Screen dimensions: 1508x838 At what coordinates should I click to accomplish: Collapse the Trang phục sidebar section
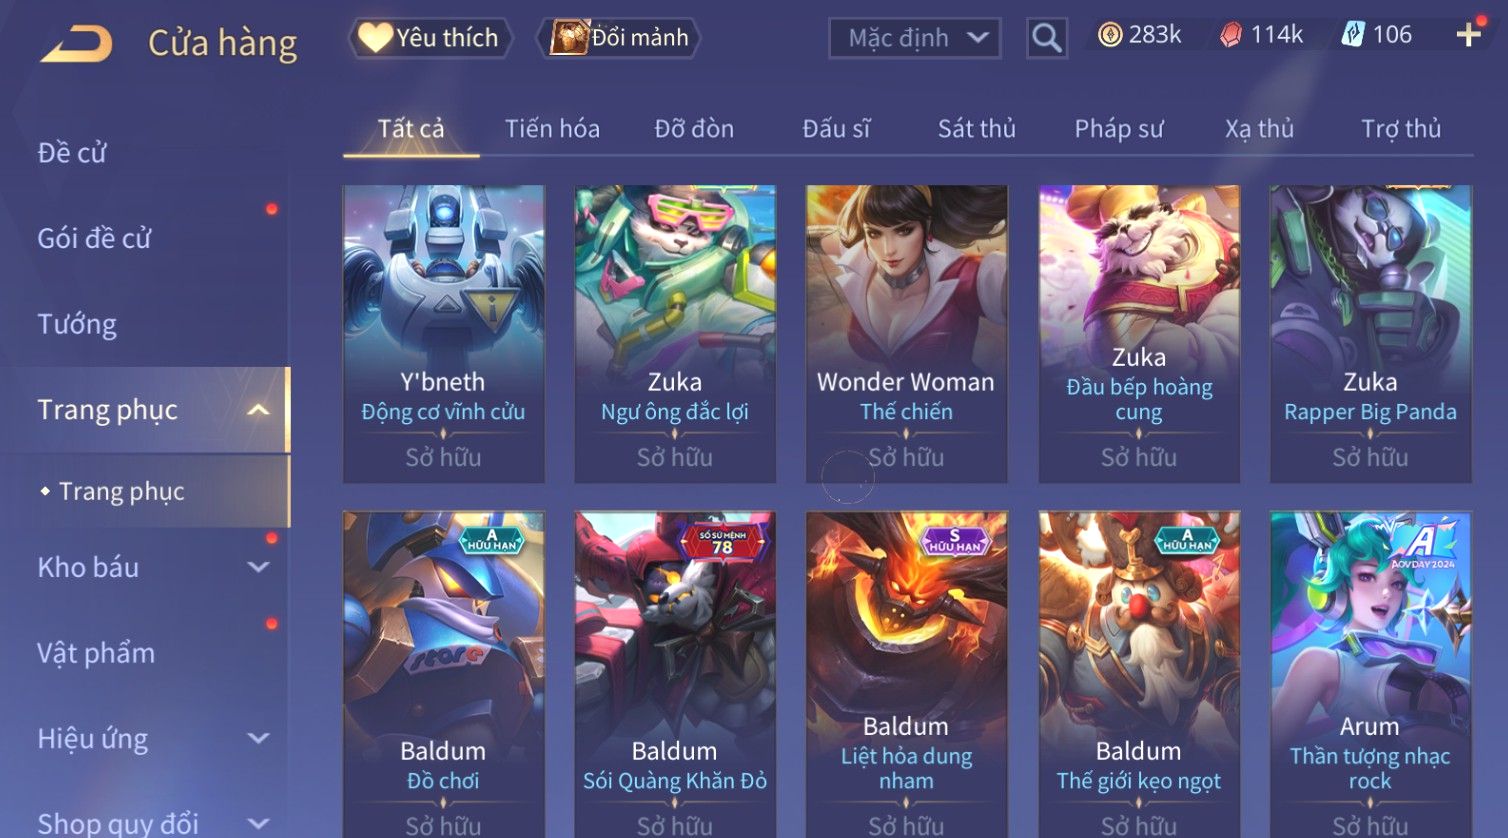click(x=258, y=410)
